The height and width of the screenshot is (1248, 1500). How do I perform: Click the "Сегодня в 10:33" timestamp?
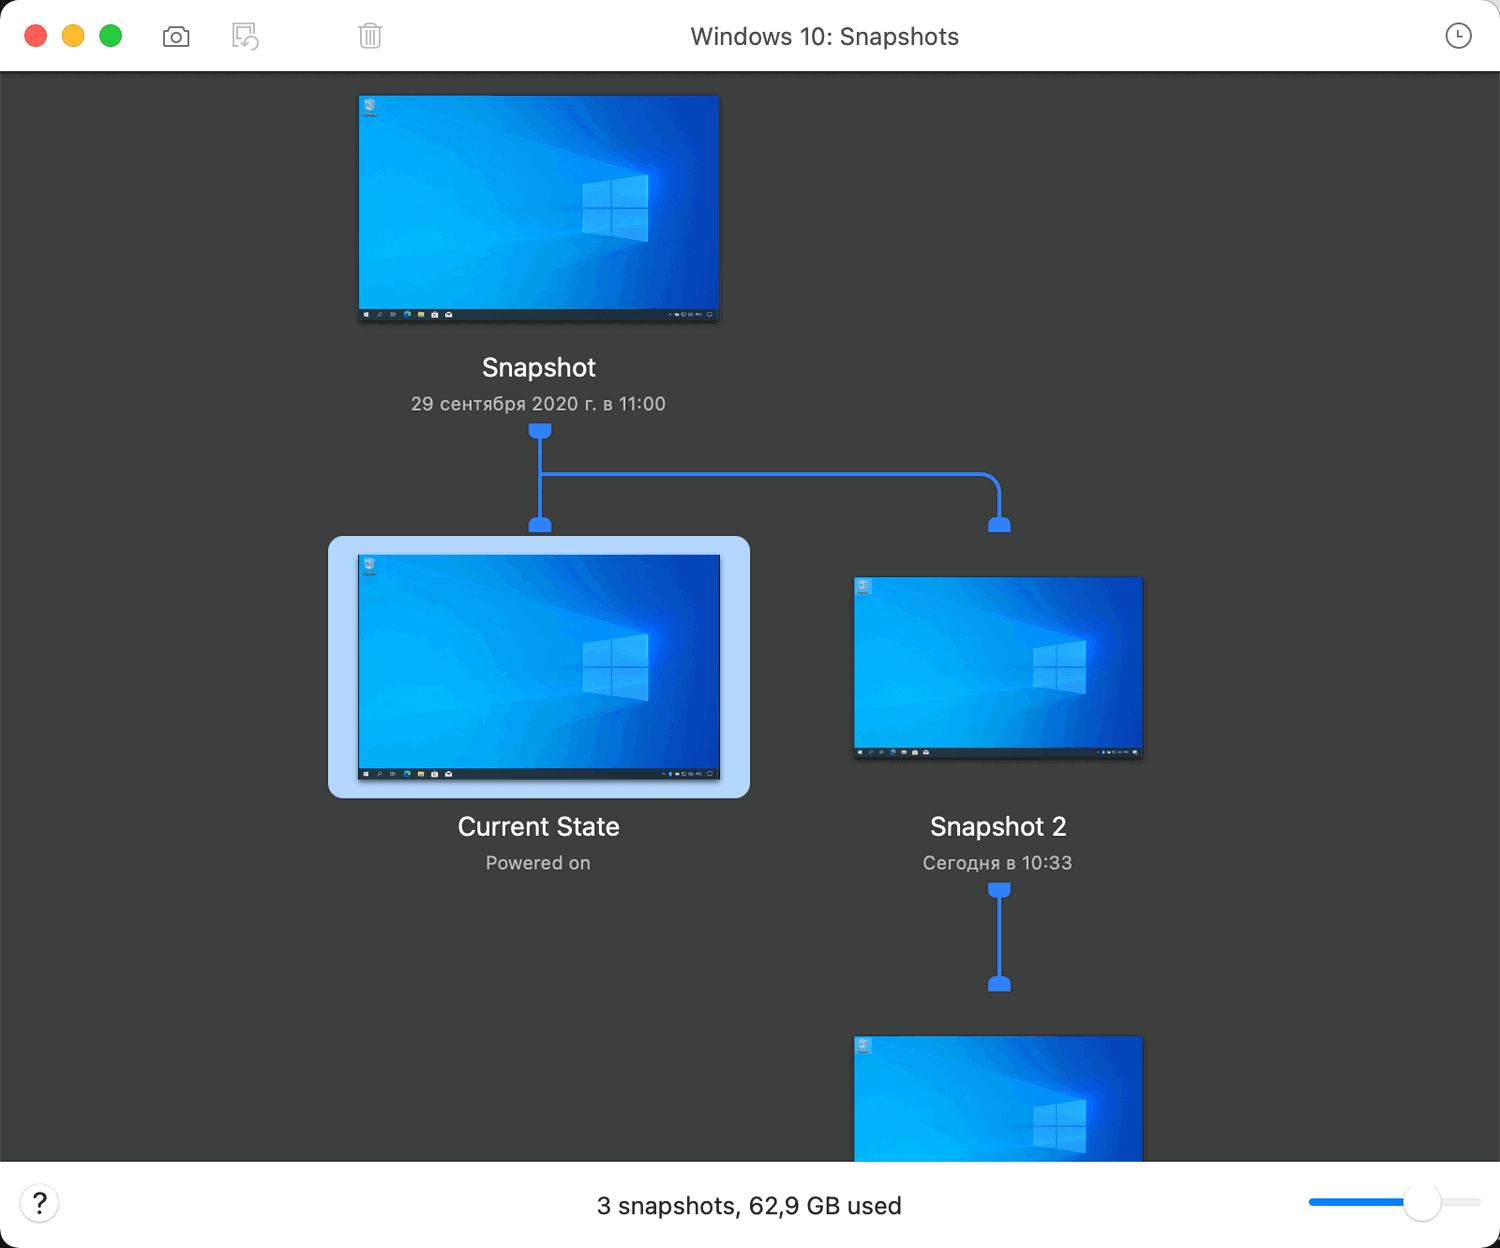pos(997,863)
